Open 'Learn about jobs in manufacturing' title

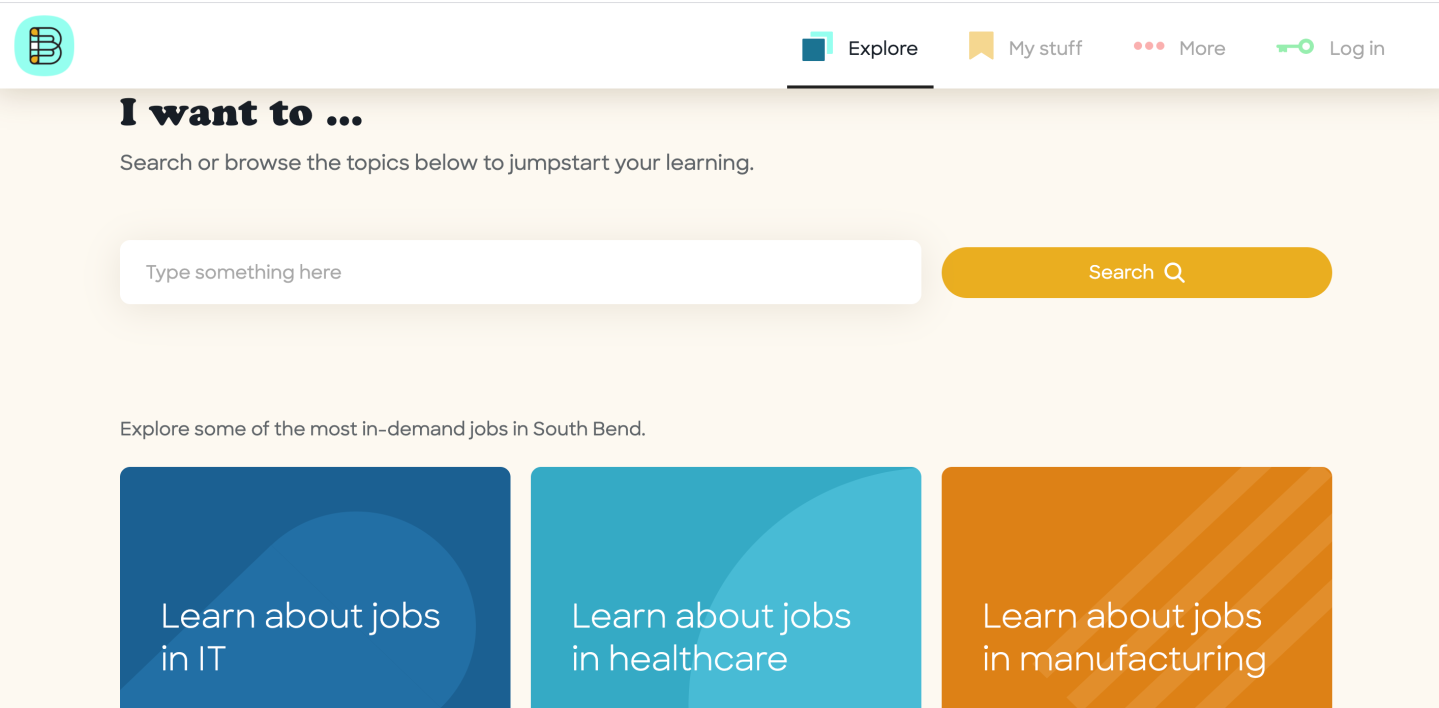pyautogui.click(x=1124, y=637)
